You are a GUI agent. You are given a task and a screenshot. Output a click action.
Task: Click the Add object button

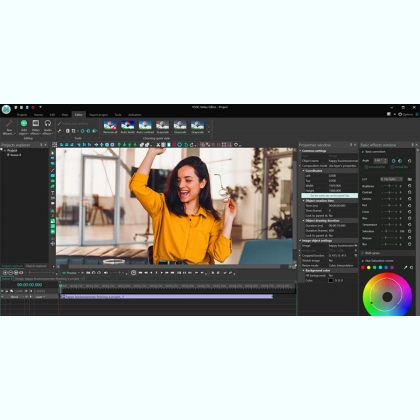(x=24, y=127)
